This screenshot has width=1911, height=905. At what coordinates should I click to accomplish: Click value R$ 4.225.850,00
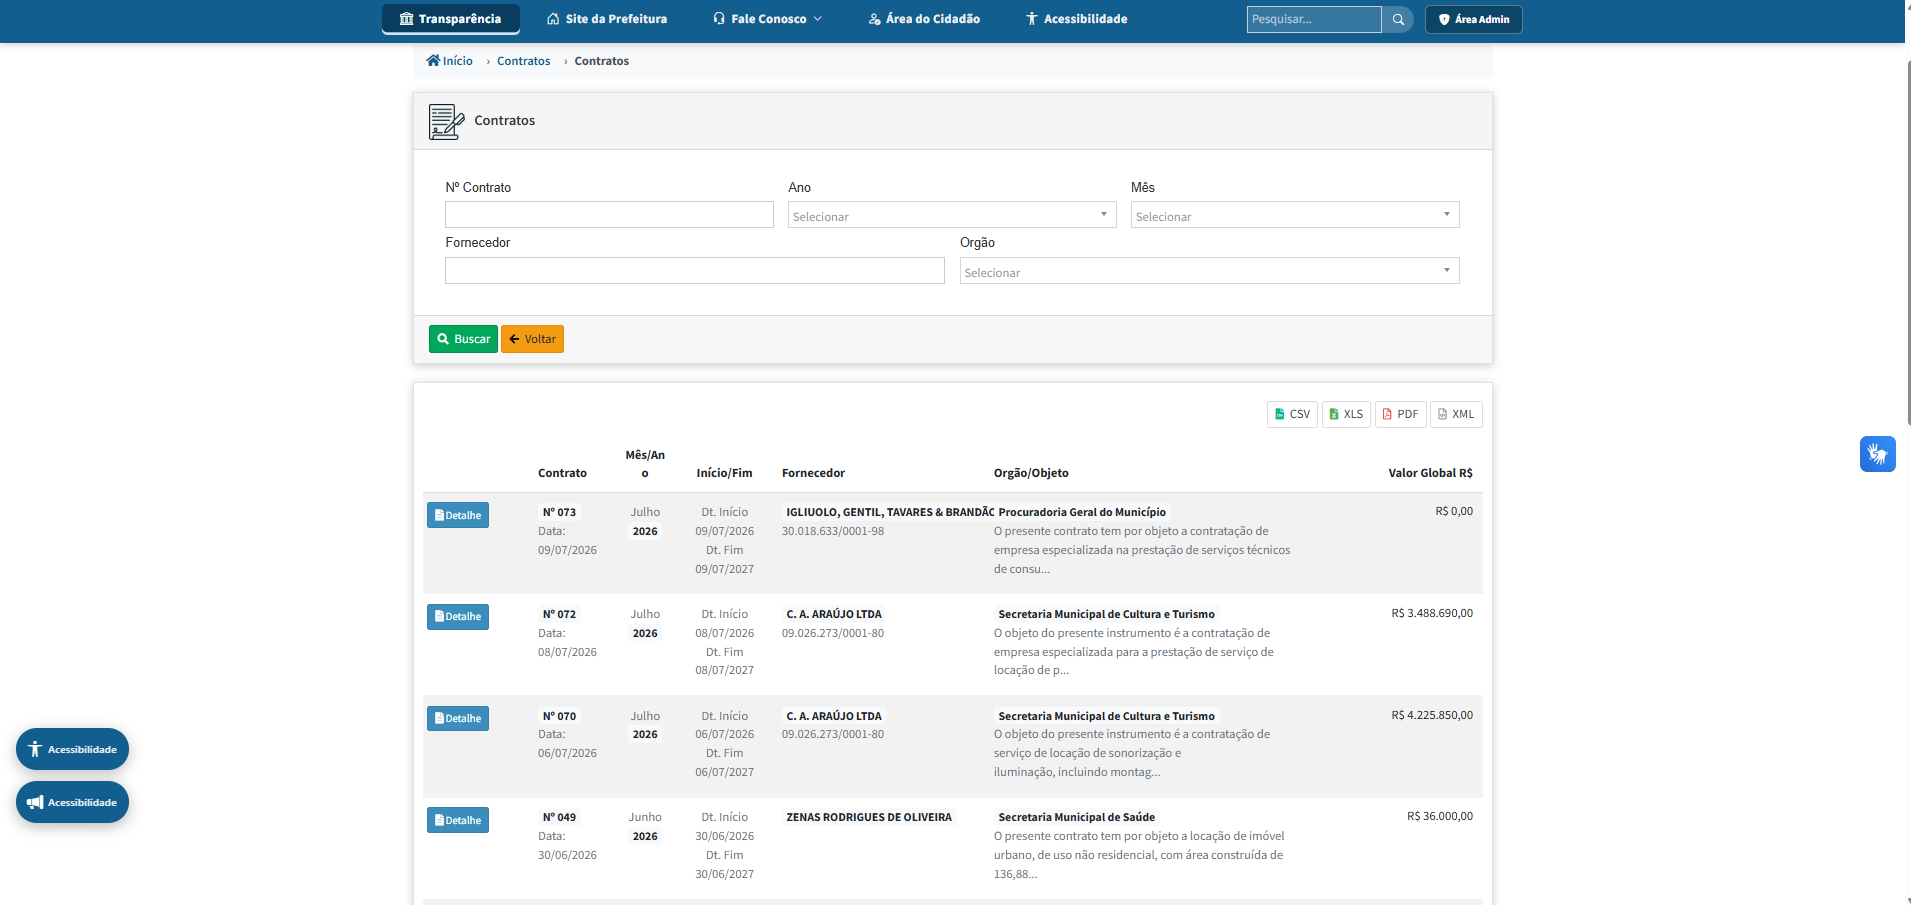[x=1432, y=715]
